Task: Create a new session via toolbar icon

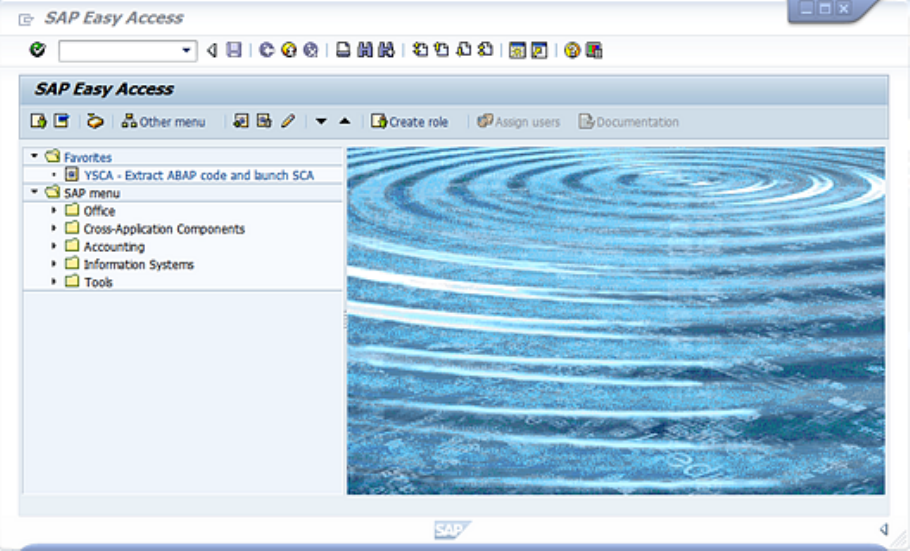Action: (517, 51)
